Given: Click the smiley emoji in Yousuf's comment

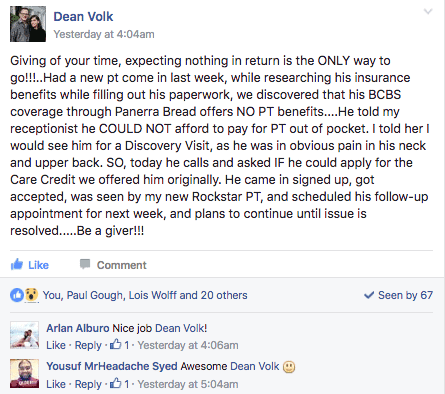Looking at the screenshot, I should 289,367.
